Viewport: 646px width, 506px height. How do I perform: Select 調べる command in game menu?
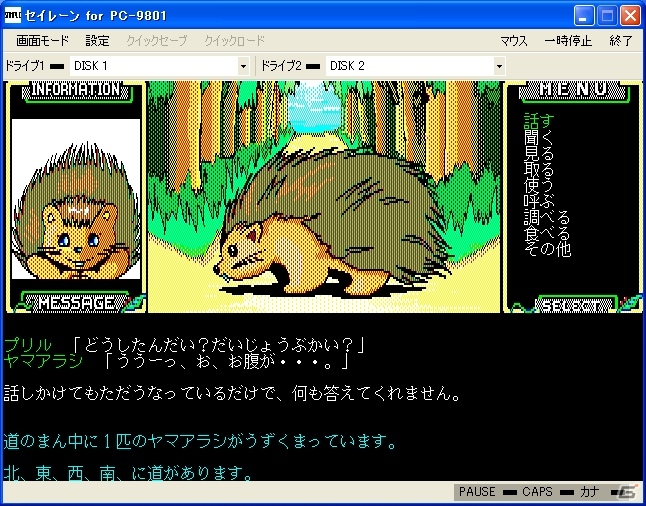[x=547, y=217]
